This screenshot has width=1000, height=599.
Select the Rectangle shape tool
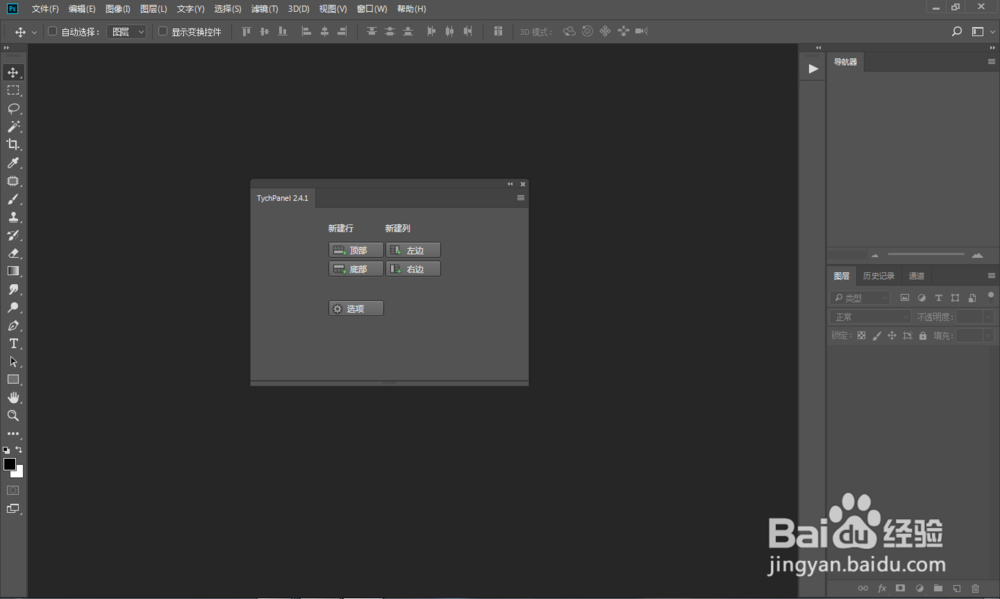tap(13, 380)
